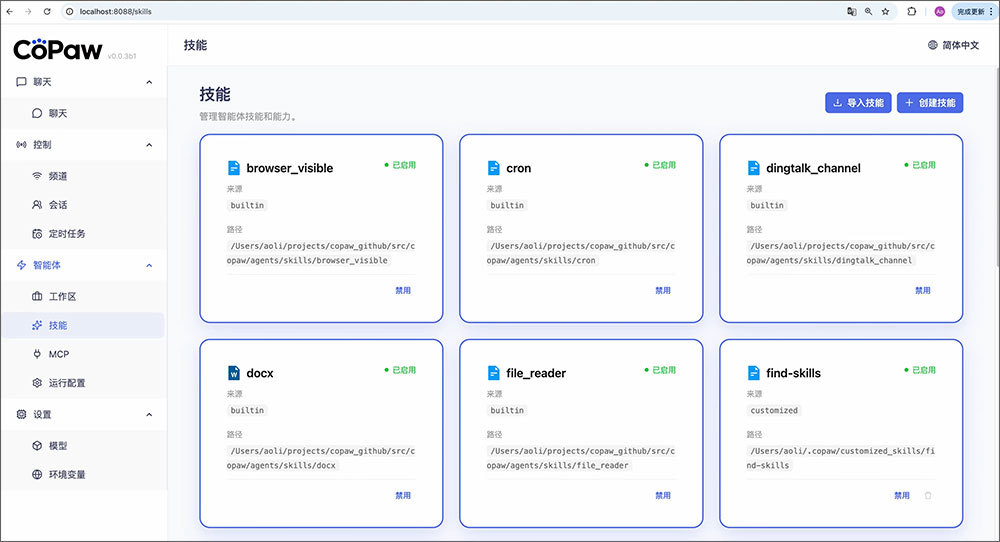
Task: Open the 聊天 chat bubble sub-item
Action: [x=83, y=113]
